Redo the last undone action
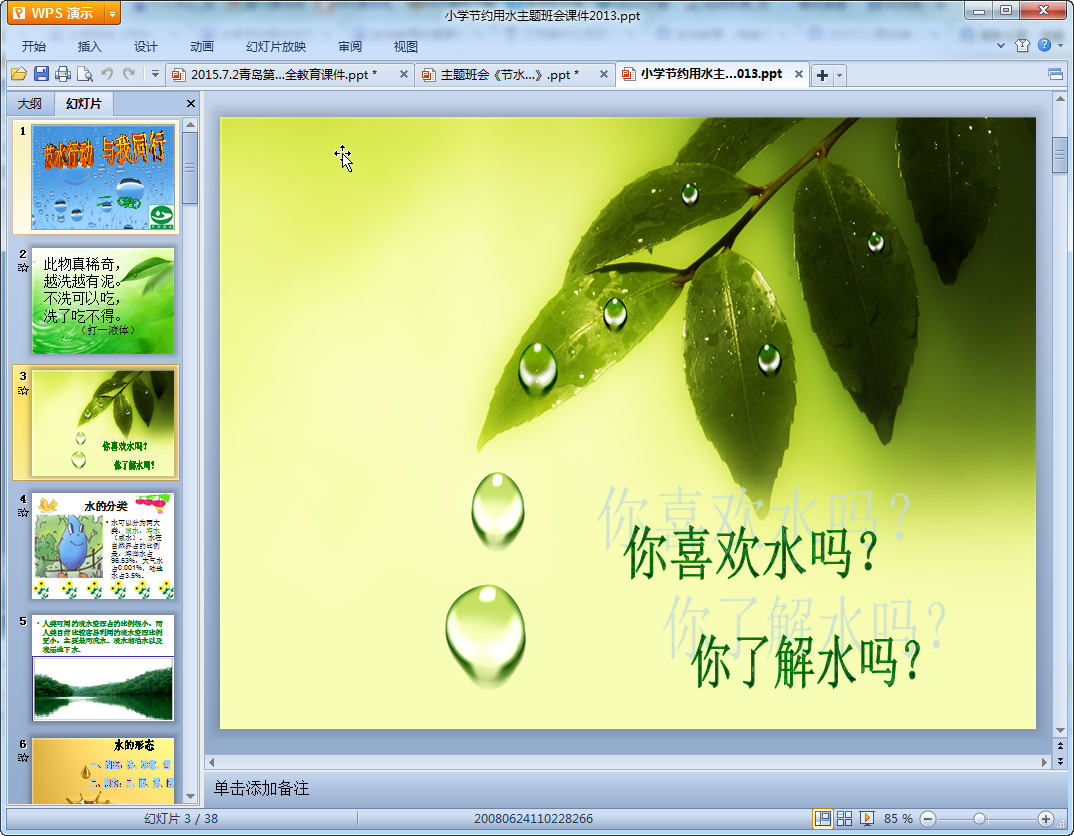 [x=129, y=73]
